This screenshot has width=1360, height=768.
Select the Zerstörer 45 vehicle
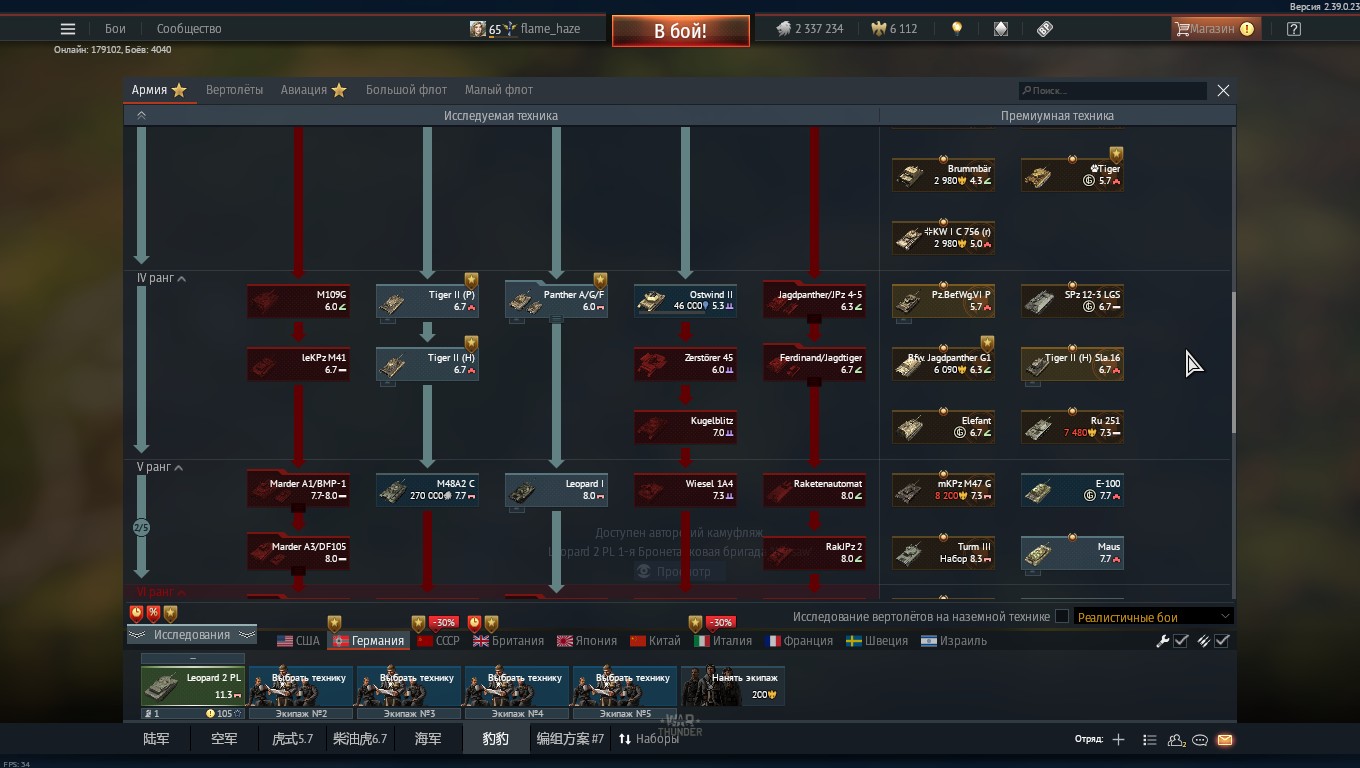(x=685, y=364)
